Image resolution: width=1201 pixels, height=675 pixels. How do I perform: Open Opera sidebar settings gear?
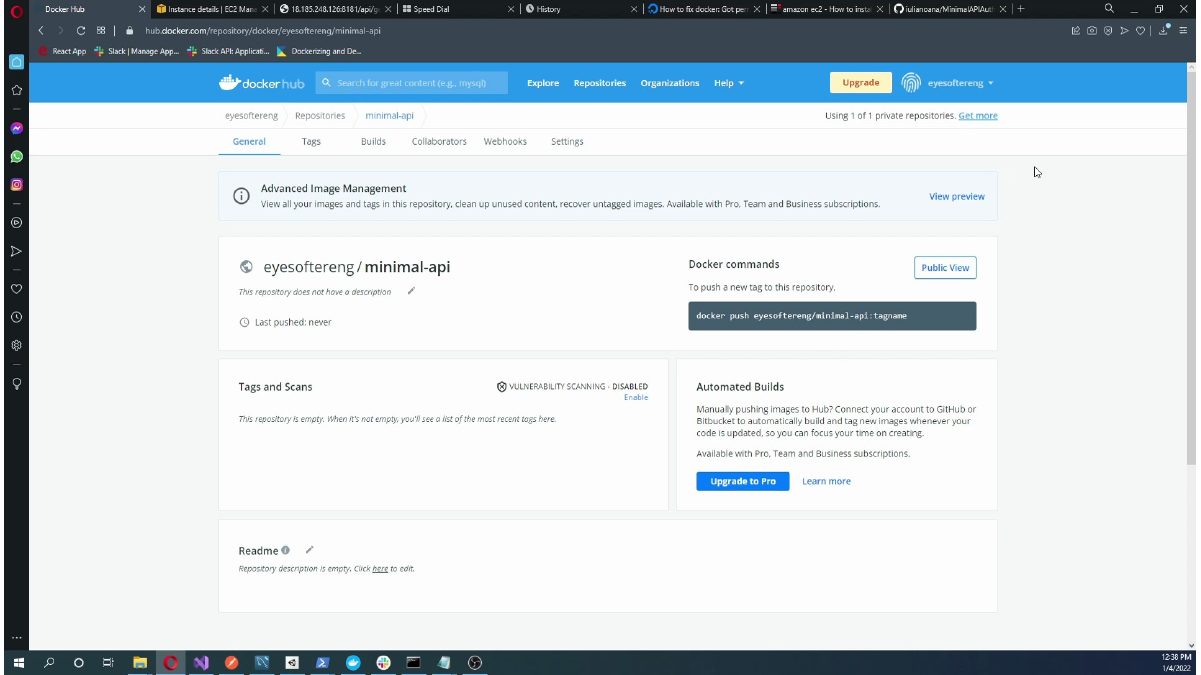[16, 345]
